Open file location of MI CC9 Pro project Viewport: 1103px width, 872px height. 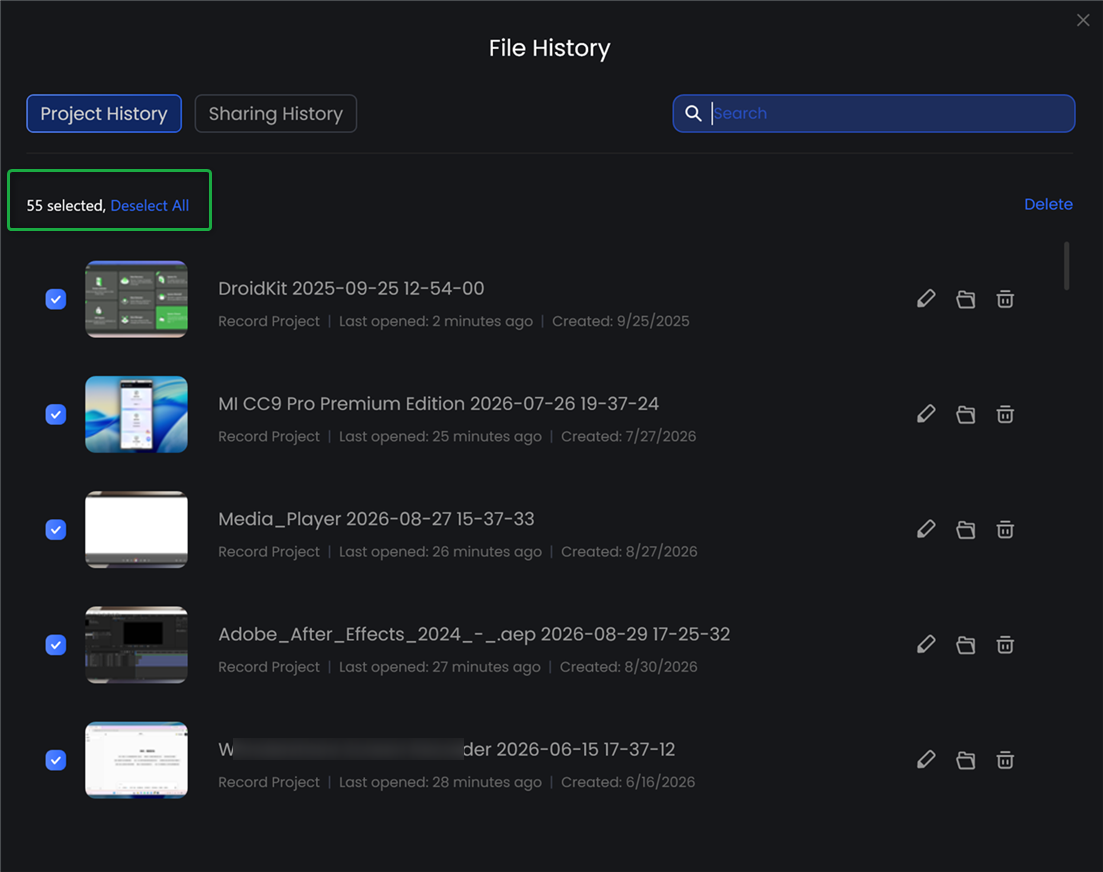point(966,414)
